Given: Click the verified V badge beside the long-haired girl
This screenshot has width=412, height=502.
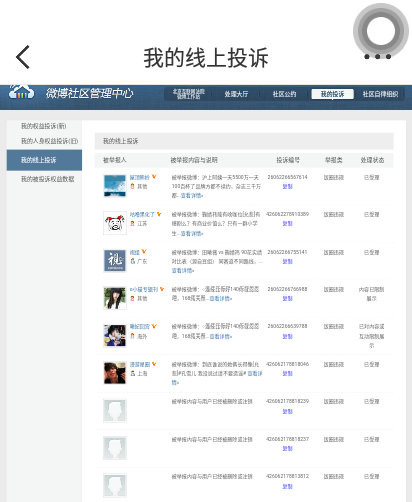Looking at the screenshot, I should [162, 289].
